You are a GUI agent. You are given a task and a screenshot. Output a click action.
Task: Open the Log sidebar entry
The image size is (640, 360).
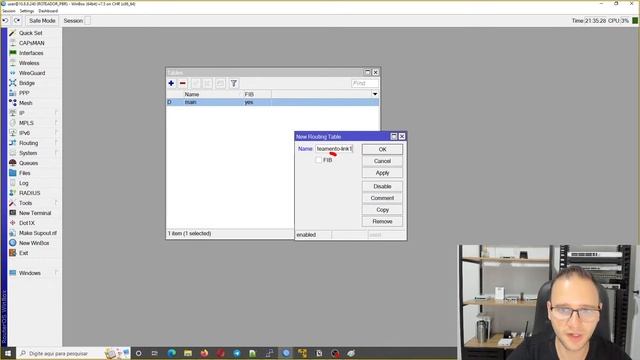pos(23,183)
